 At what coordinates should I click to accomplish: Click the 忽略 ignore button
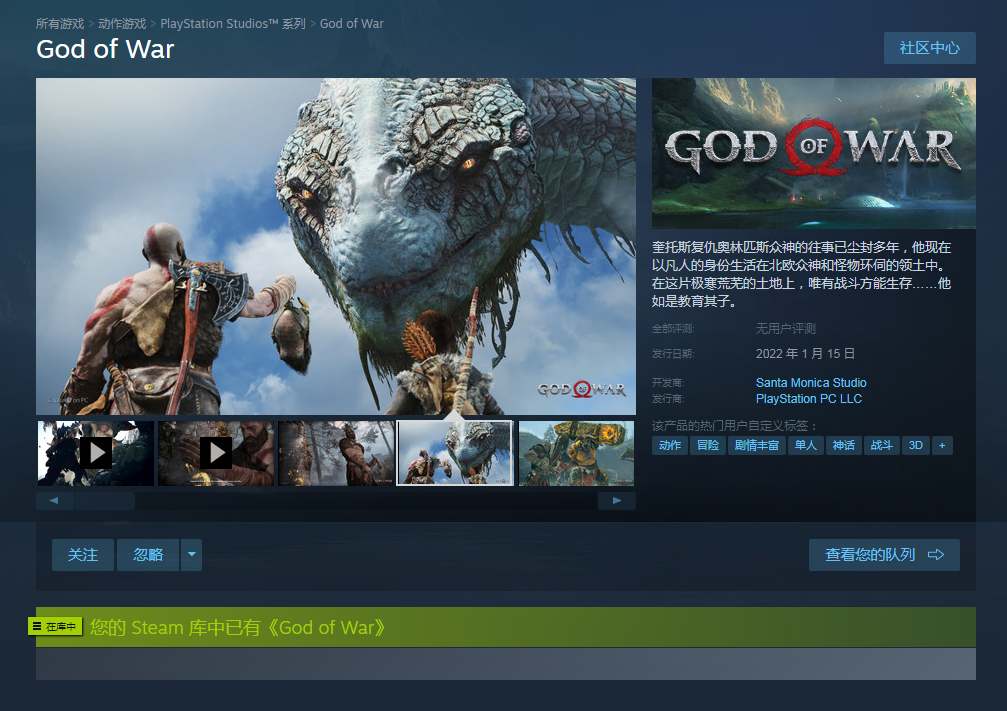pyautogui.click(x=148, y=555)
